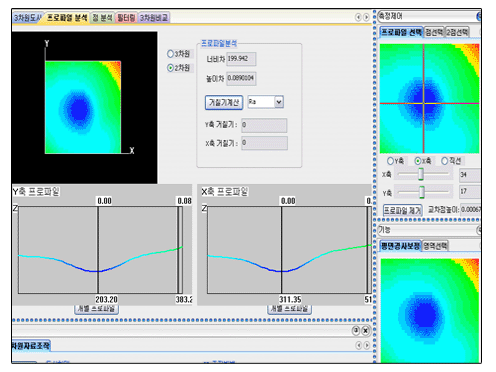The height and width of the screenshot is (372, 496).
Task: Select the 평면경사보정 tab
Action: [401, 246]
